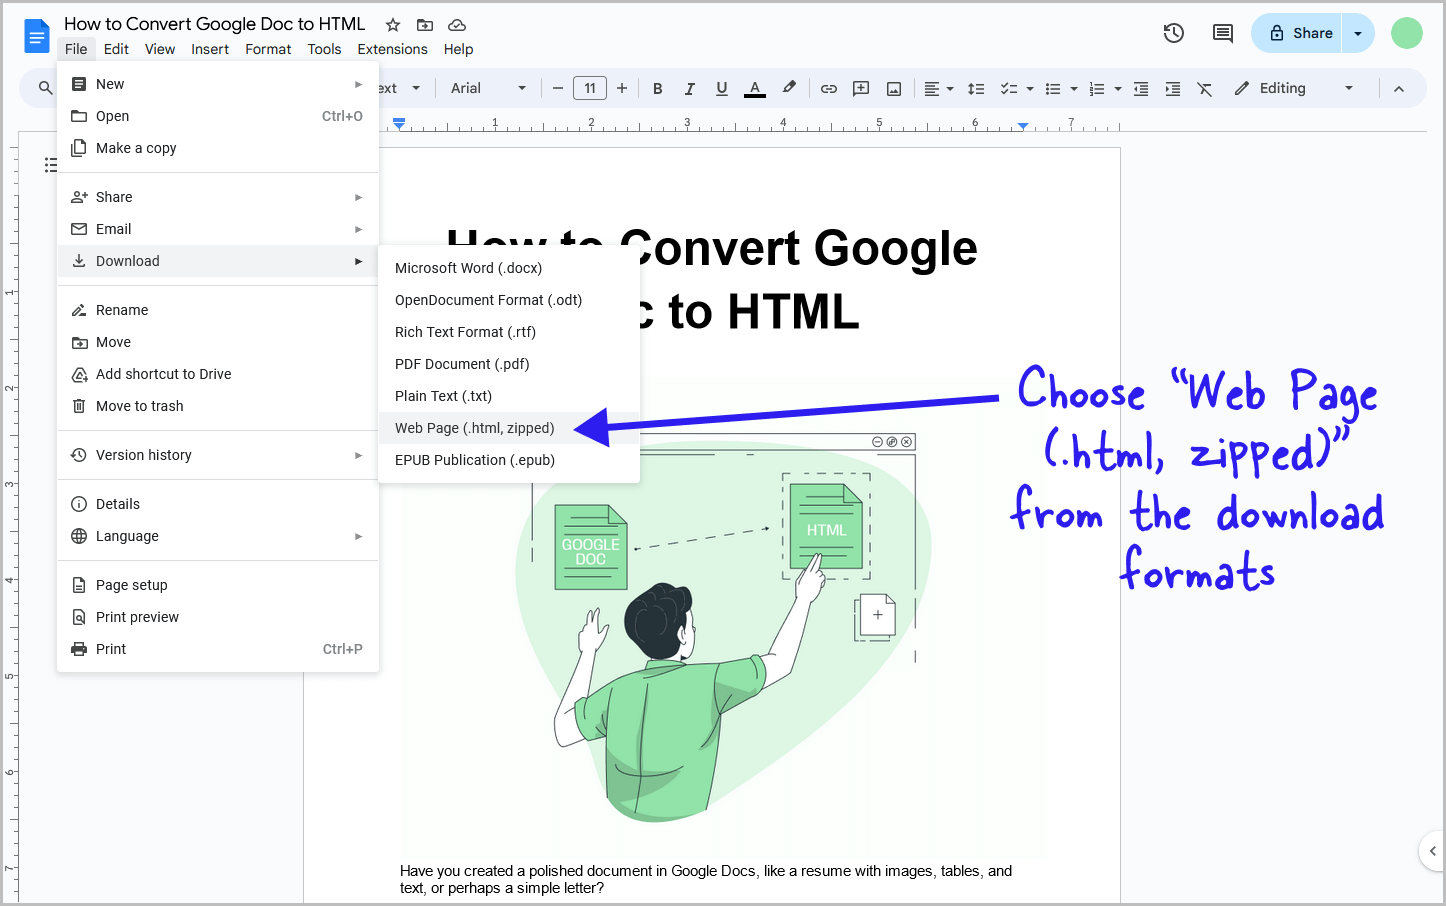Click the font size field showing 11
Screen dimensions: 1446x906
(590, 88)
